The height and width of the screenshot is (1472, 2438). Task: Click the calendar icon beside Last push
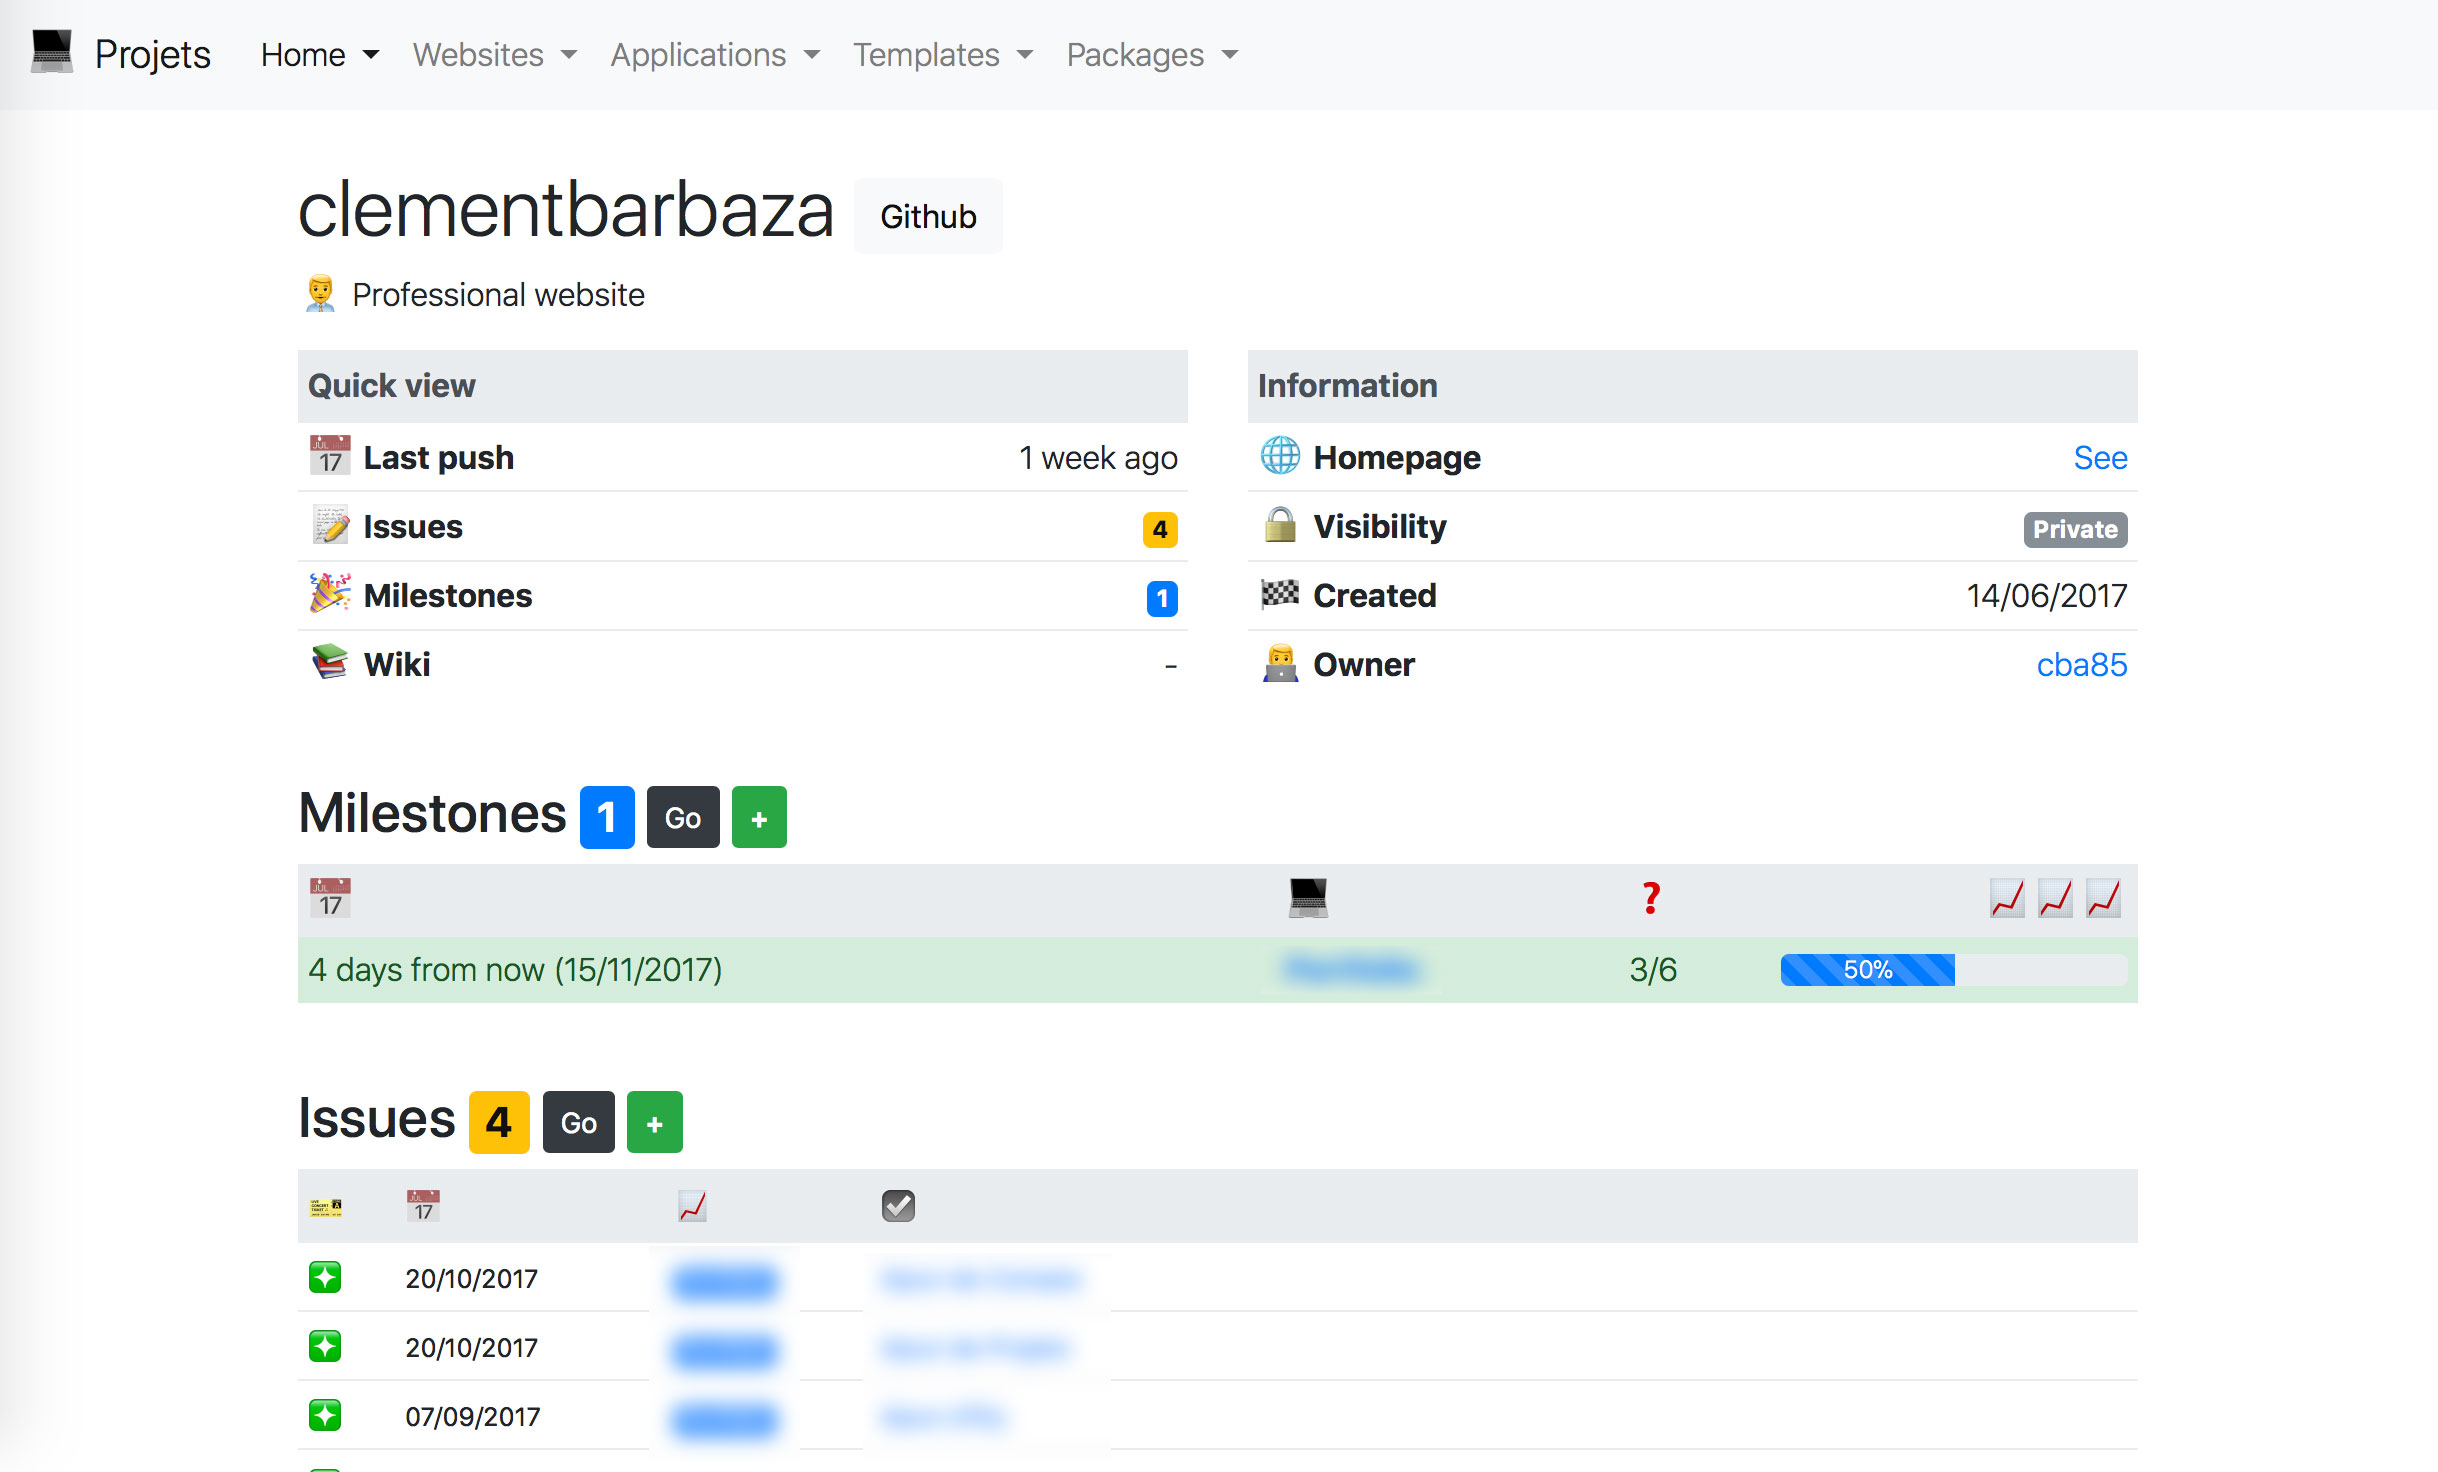[329, 457]
